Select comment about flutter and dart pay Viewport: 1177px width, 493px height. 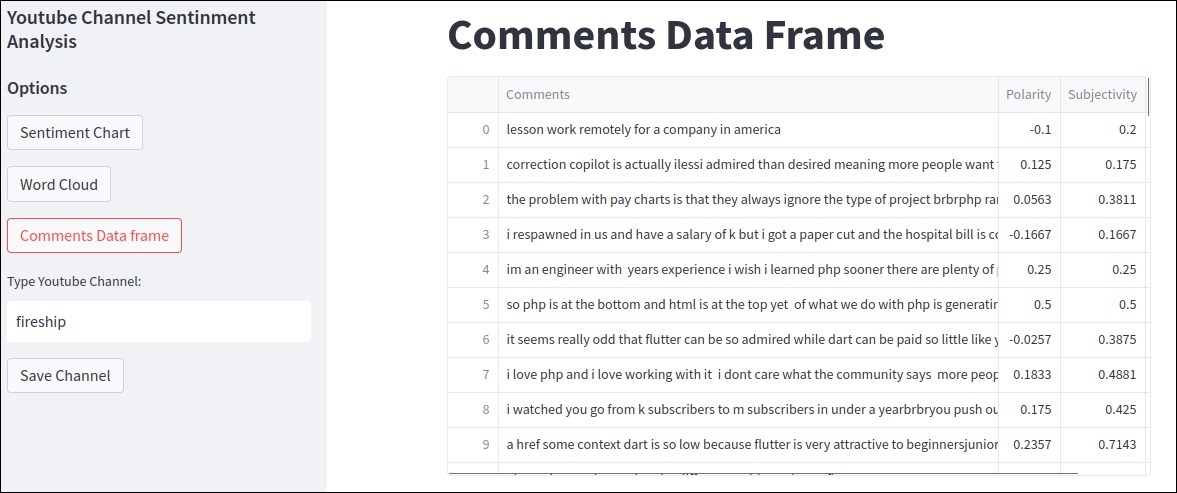(x=747, y=340)
